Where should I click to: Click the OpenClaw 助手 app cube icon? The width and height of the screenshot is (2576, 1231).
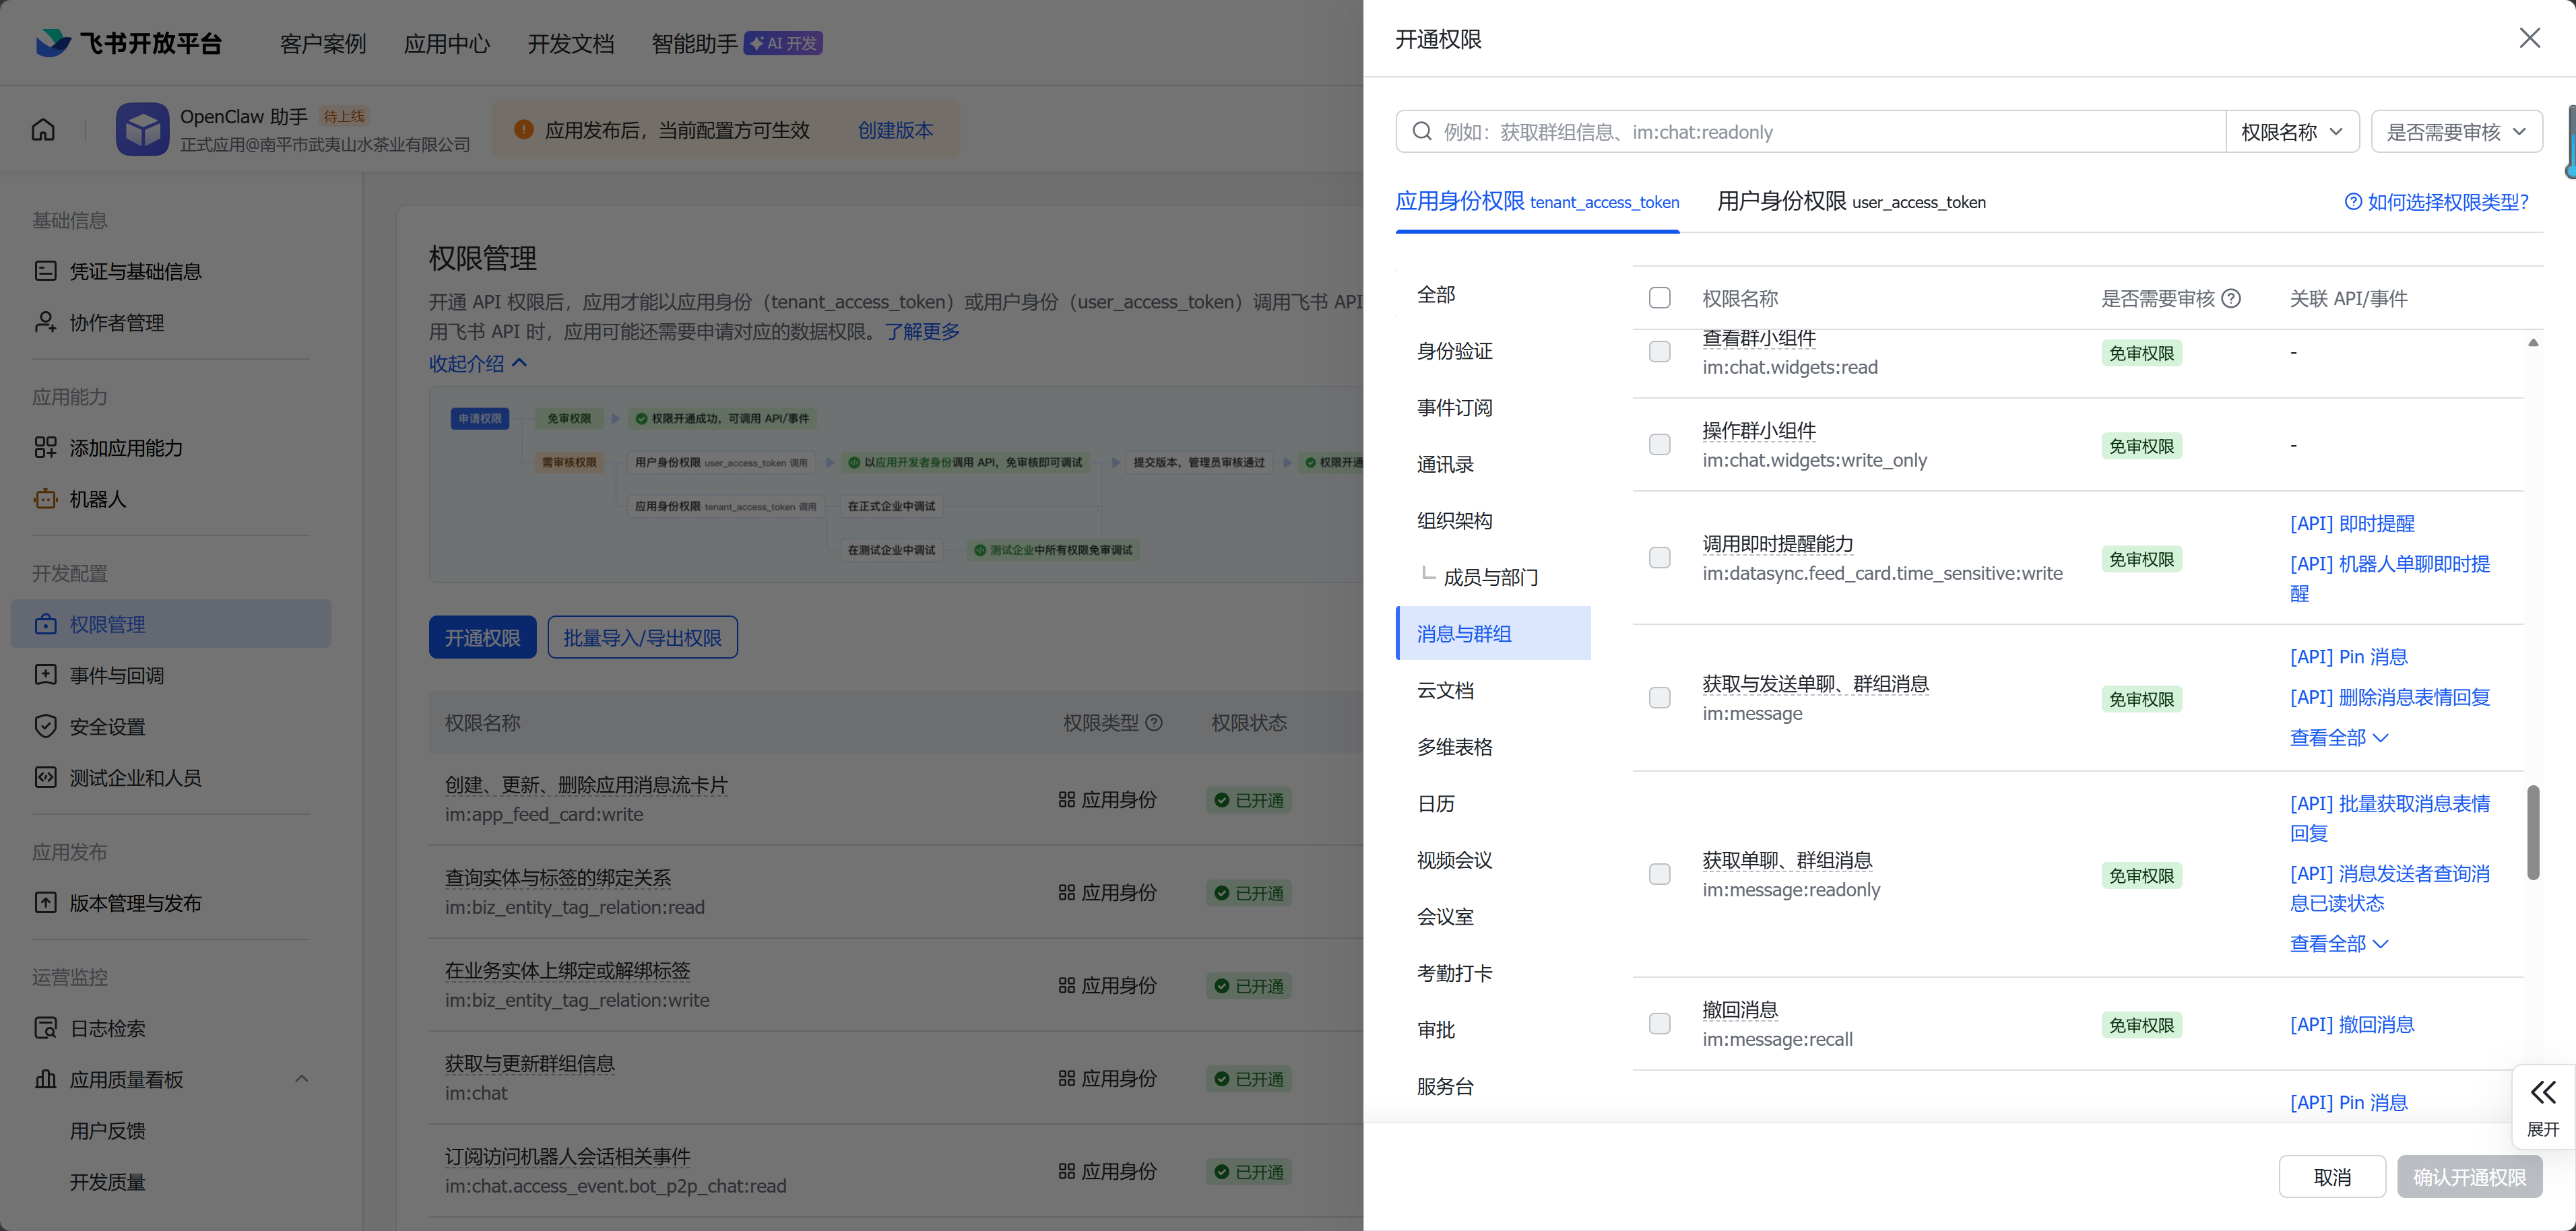(x=142, y=130)
